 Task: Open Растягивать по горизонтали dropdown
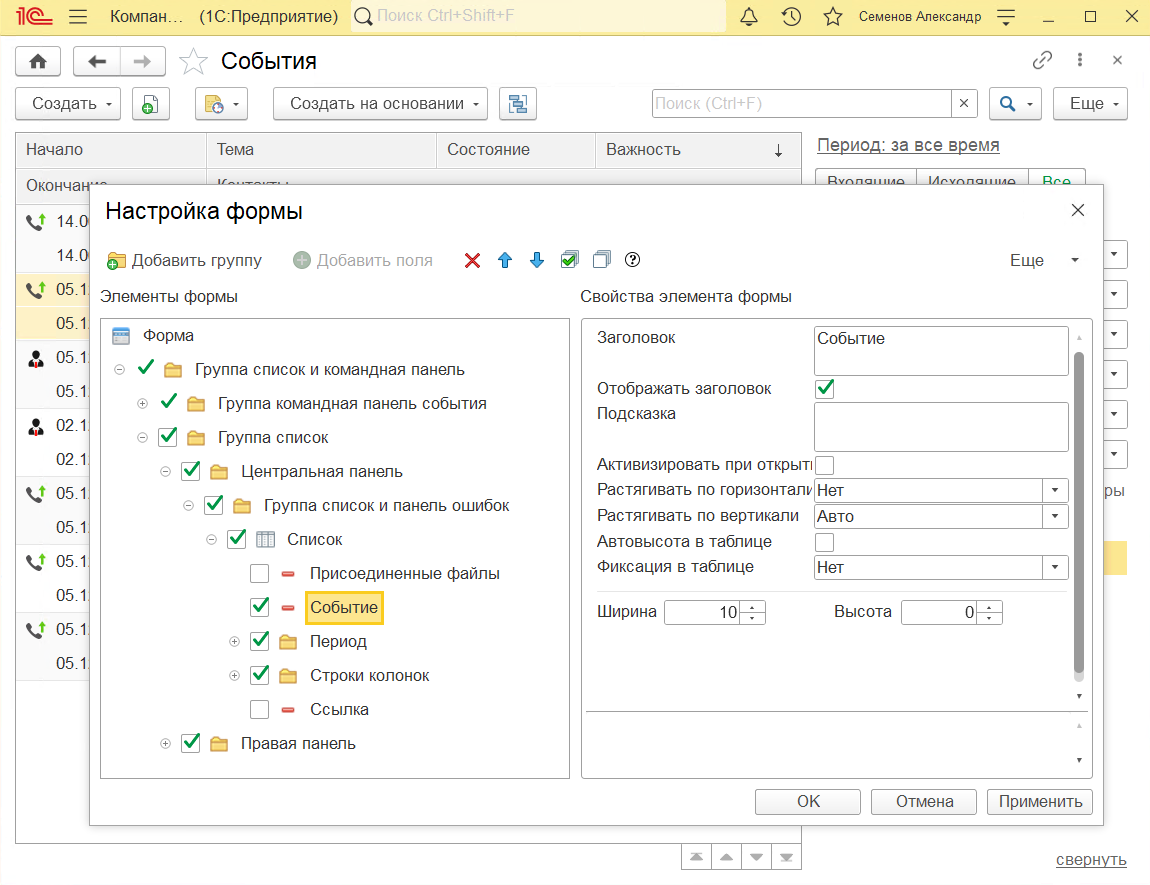coord(1055,491)
